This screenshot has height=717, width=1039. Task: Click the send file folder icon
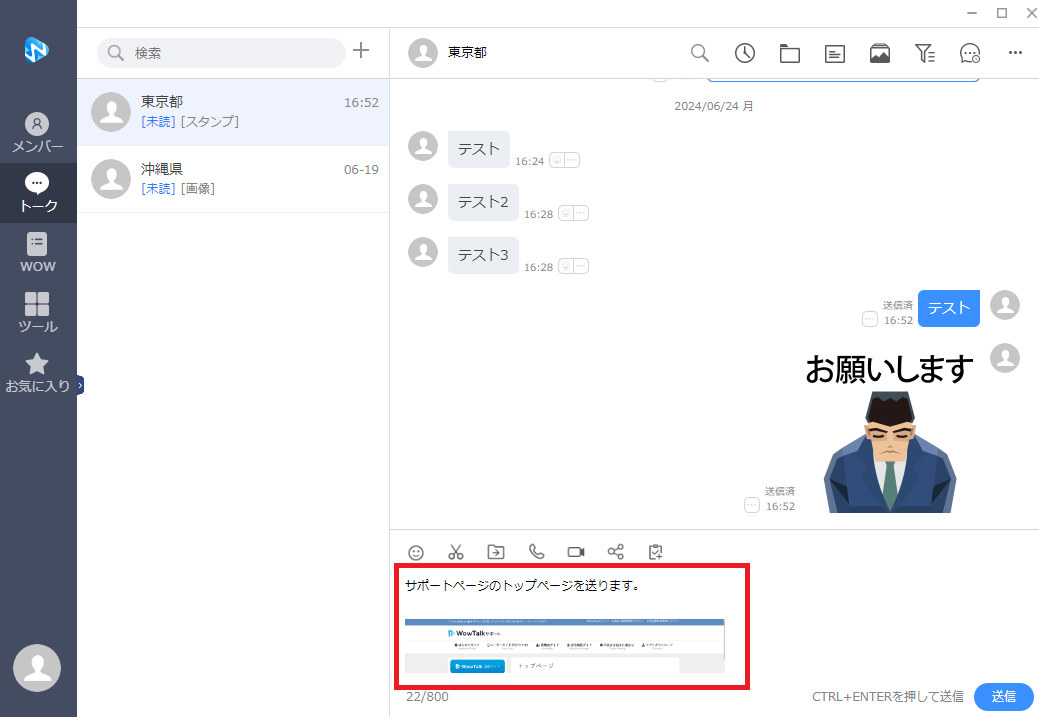[x=496, y=552]
